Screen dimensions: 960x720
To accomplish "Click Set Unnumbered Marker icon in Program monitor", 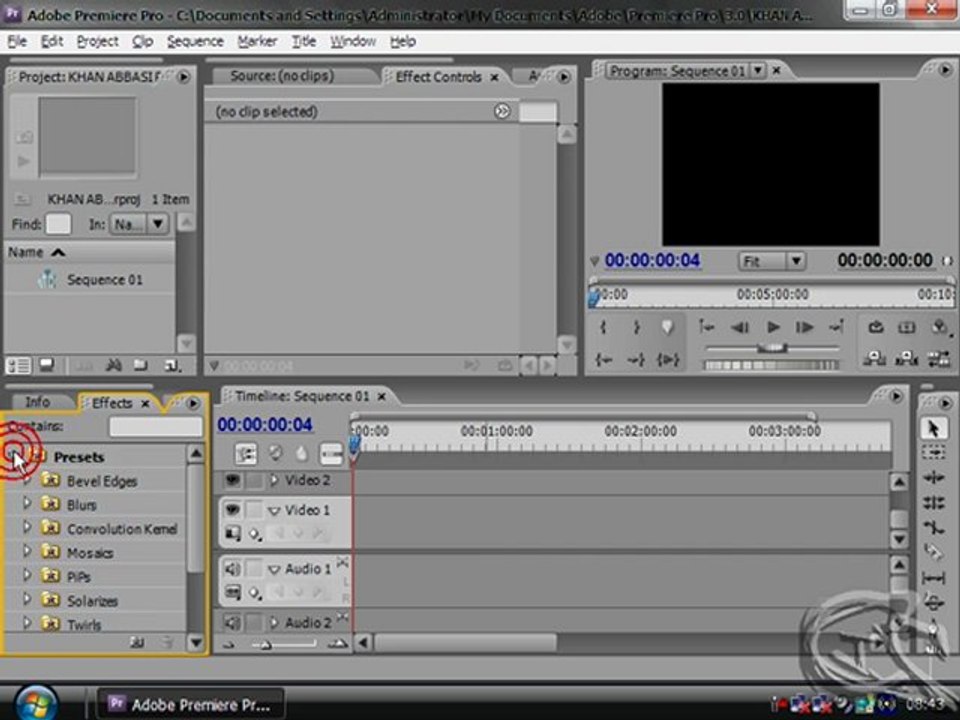I will coord(667,328).
